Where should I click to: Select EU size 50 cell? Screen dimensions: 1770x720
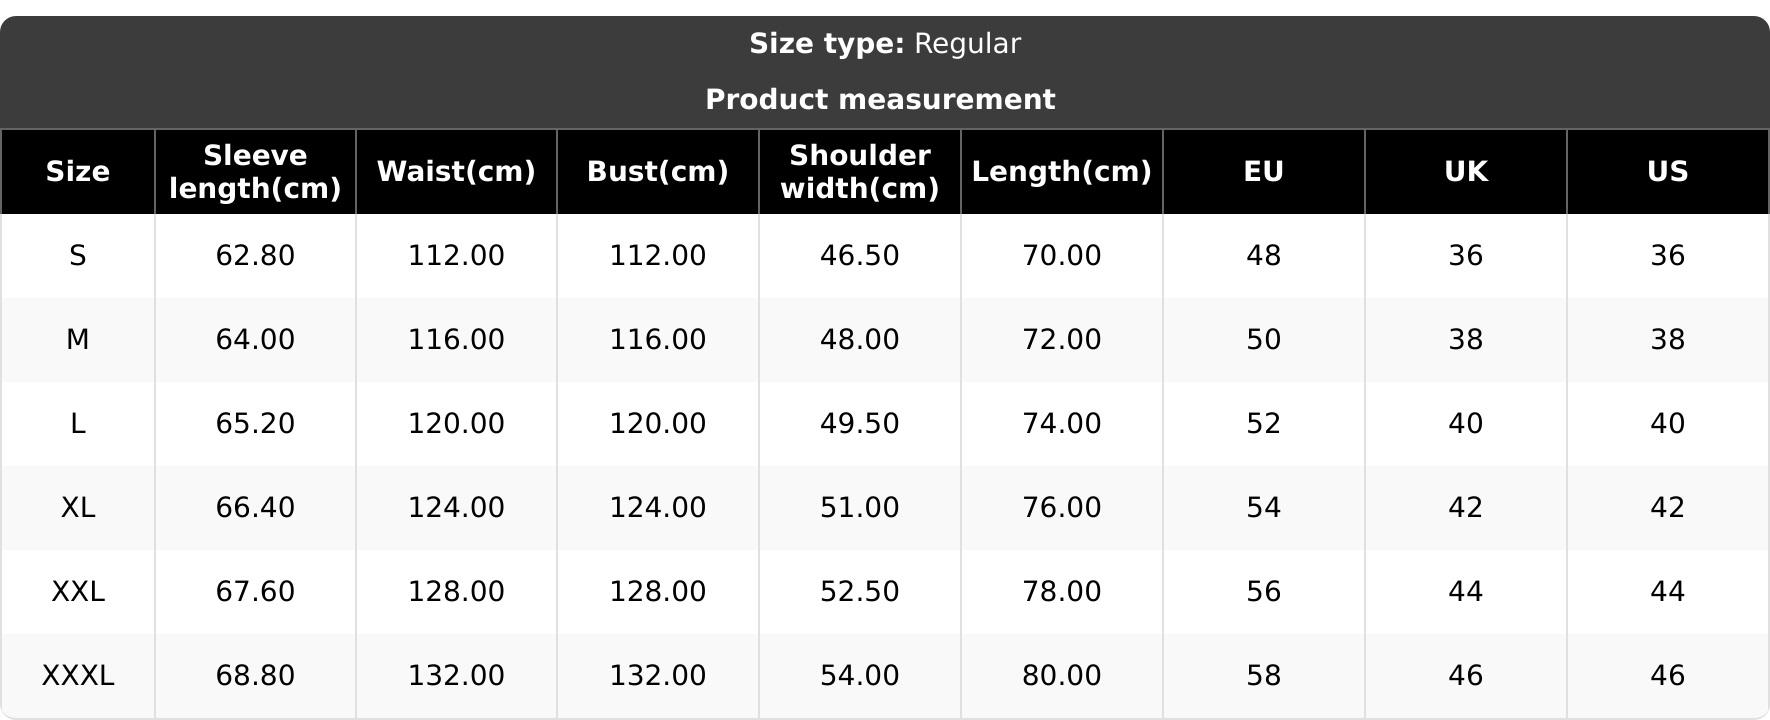(1263, 339)
